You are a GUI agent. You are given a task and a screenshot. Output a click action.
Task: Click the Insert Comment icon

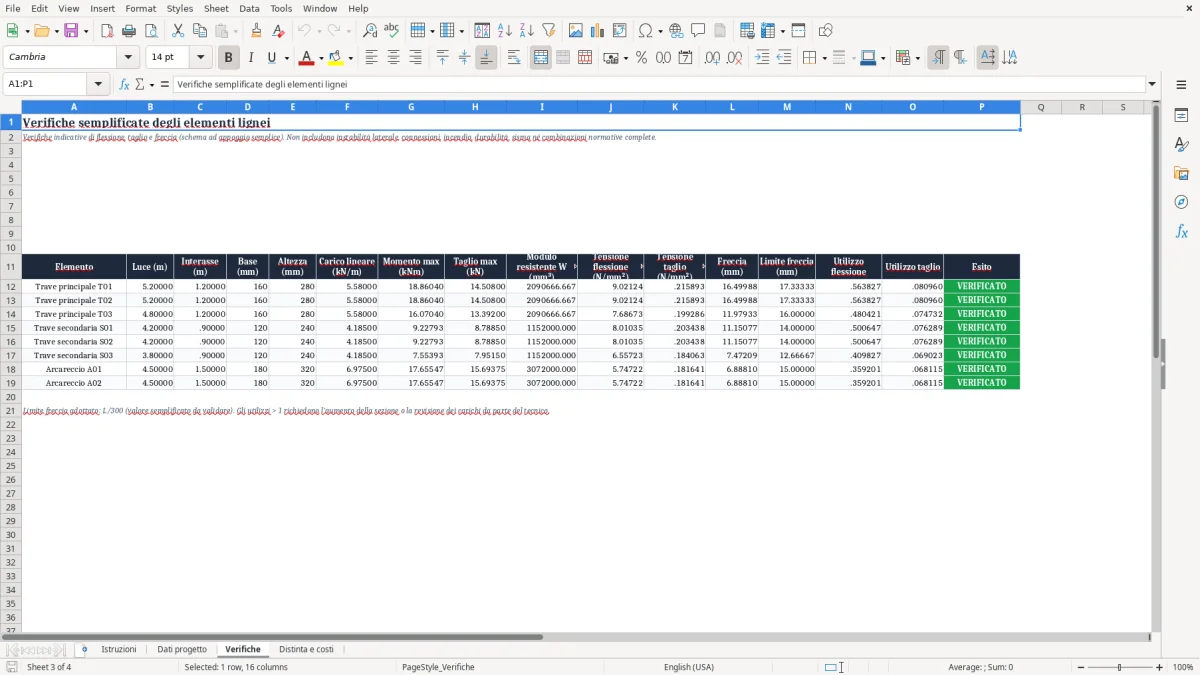point(698,31)
